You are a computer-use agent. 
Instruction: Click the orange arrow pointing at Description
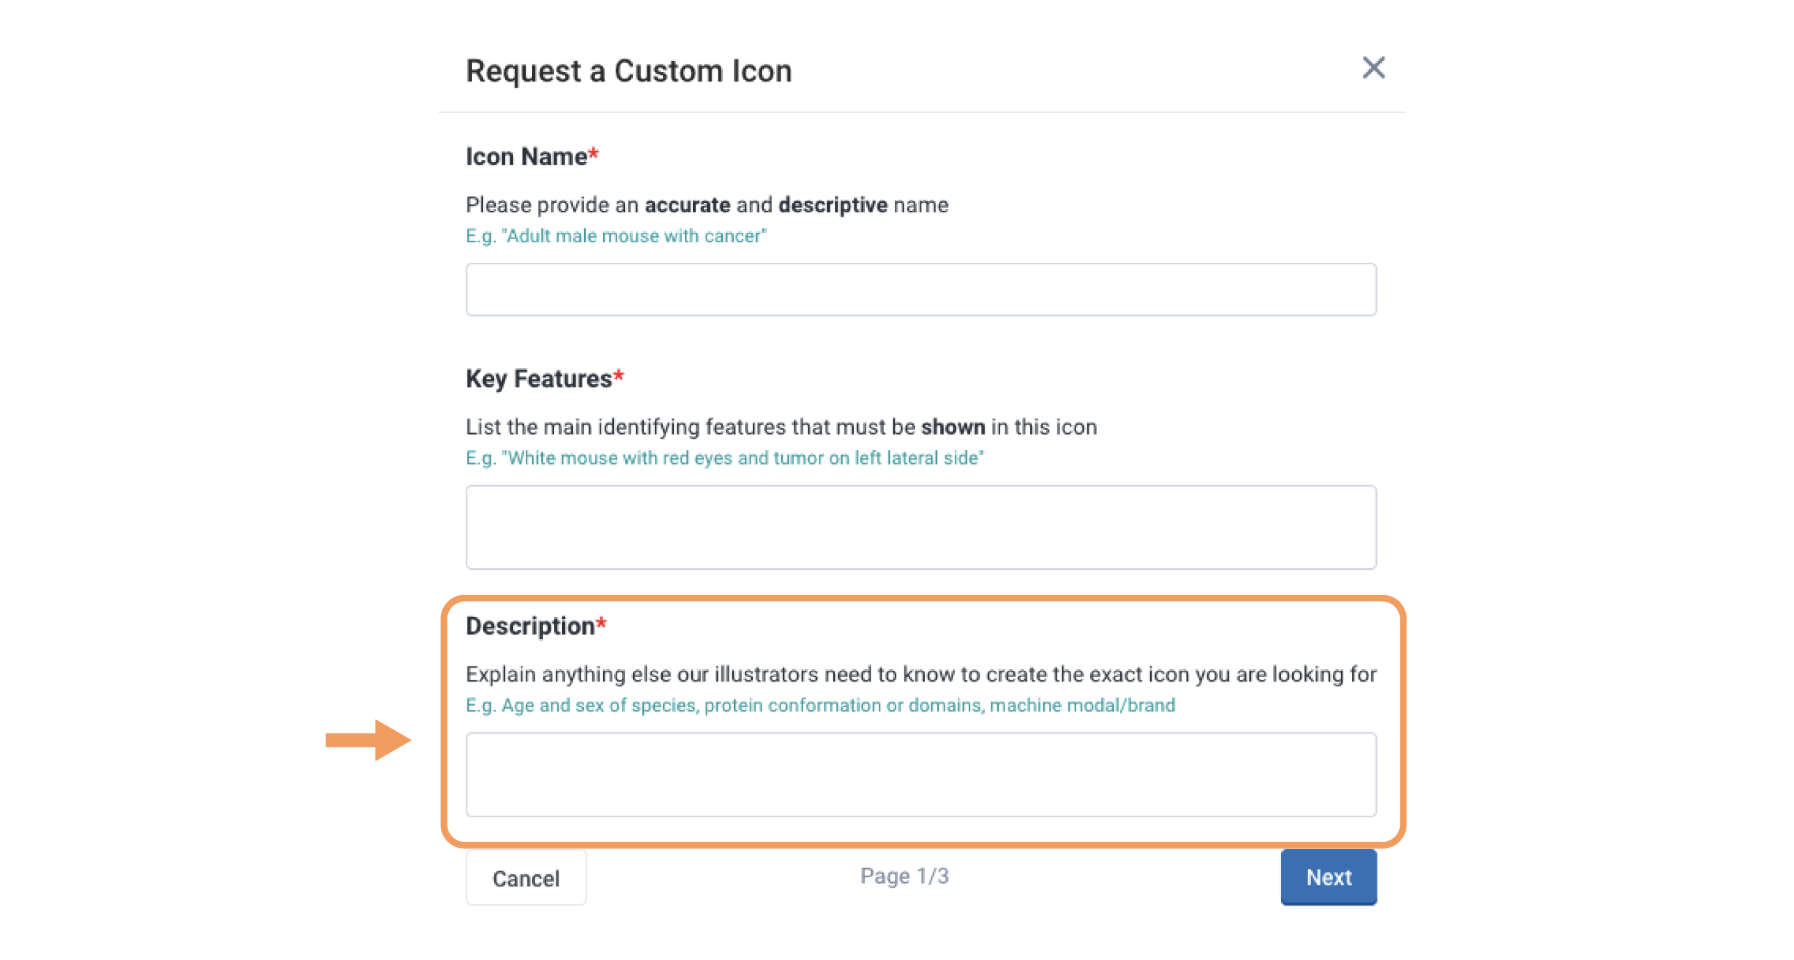pyautogui.click(x=367, y=740)
